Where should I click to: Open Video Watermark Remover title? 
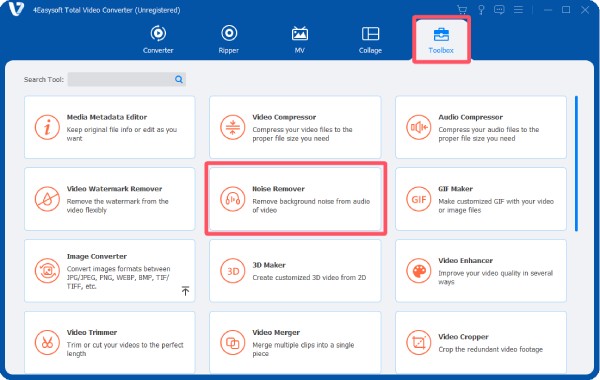(x=114, y=189)
